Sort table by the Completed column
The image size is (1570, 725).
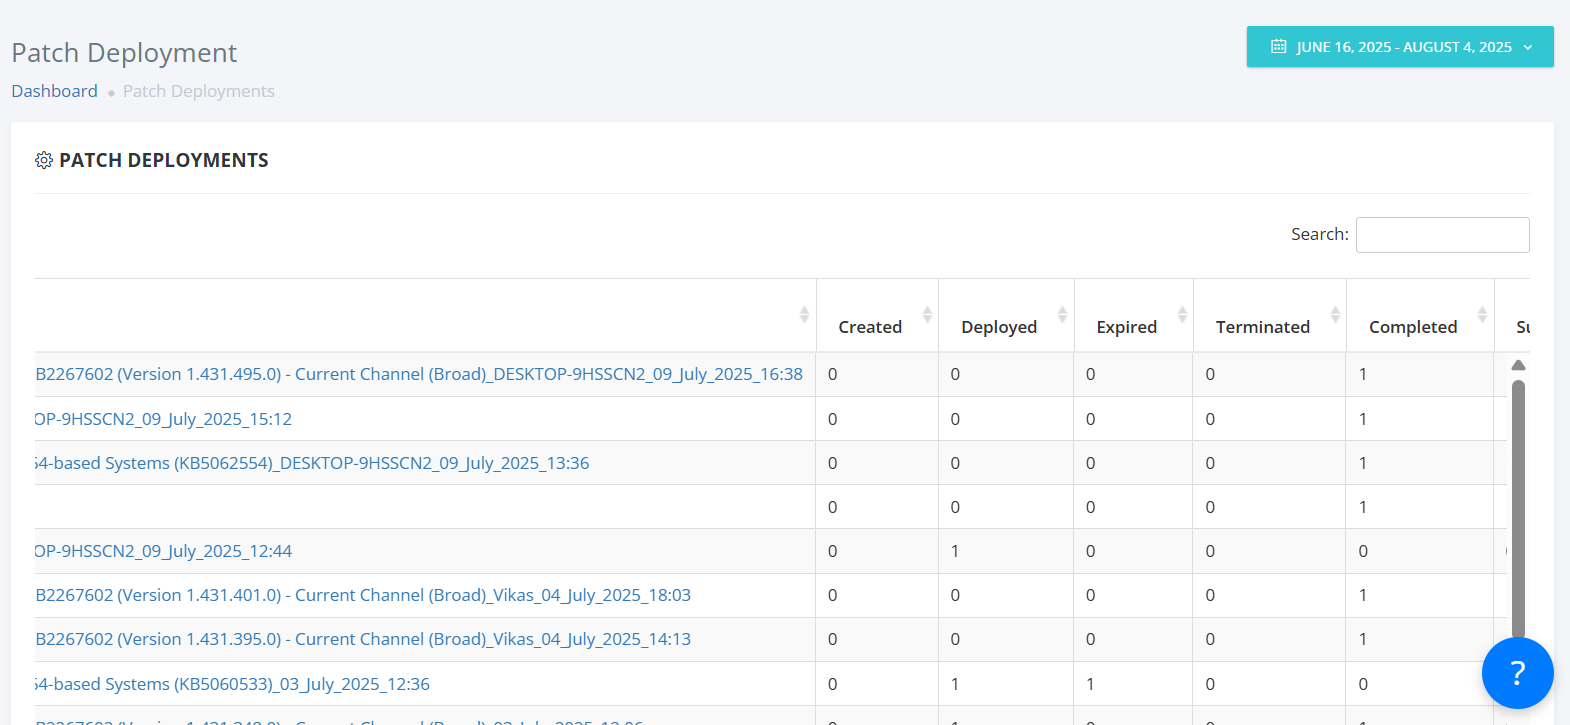1420,315
